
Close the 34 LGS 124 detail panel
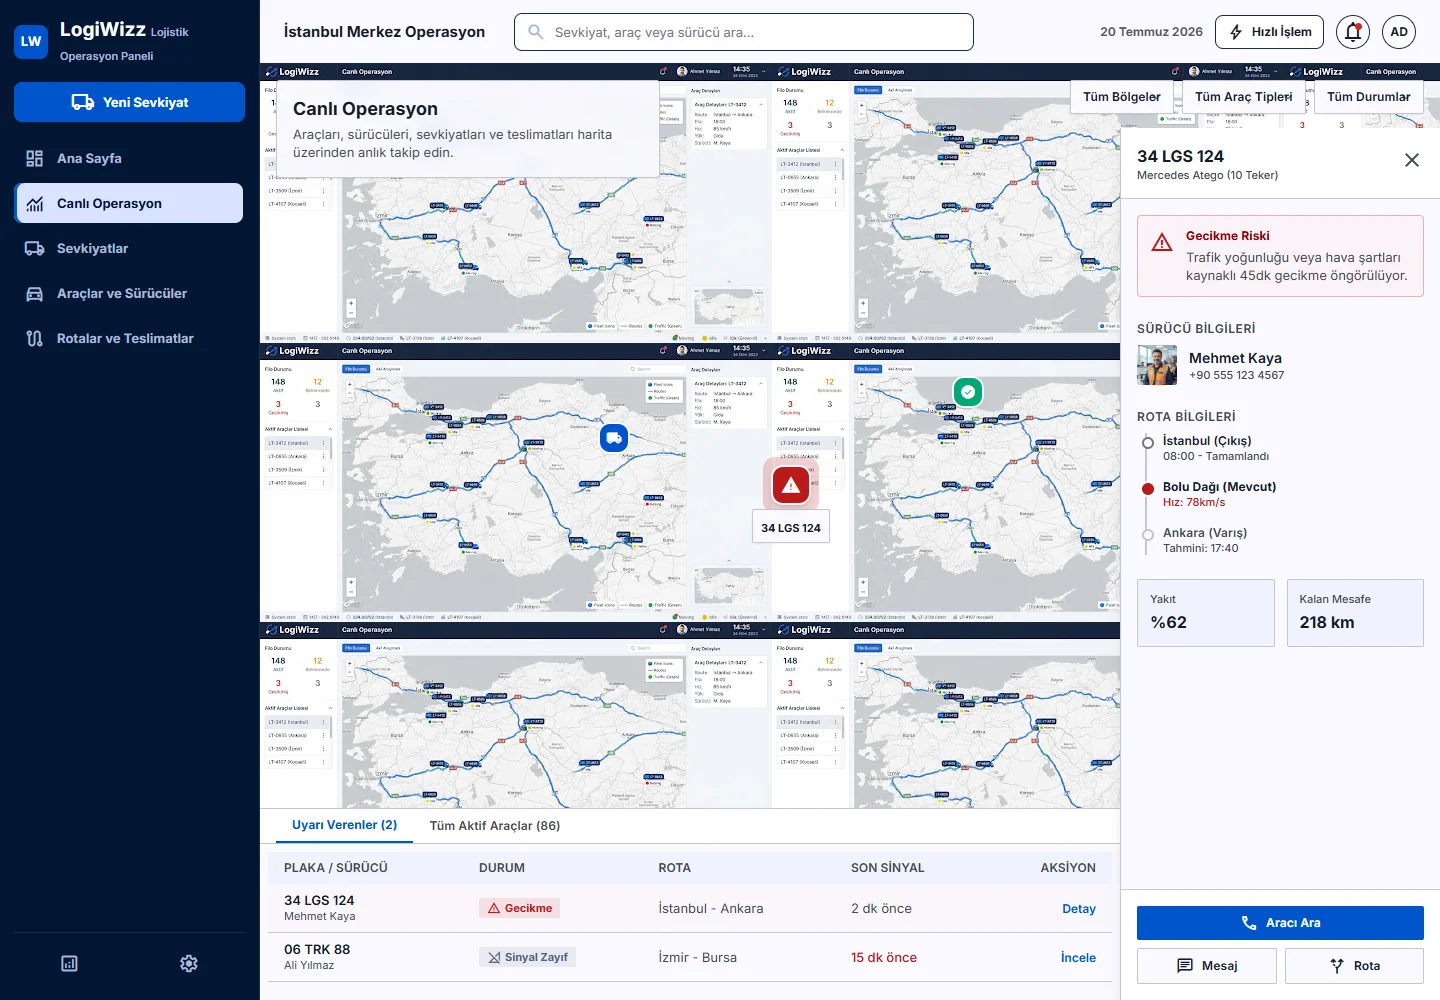coord(1411,160)
